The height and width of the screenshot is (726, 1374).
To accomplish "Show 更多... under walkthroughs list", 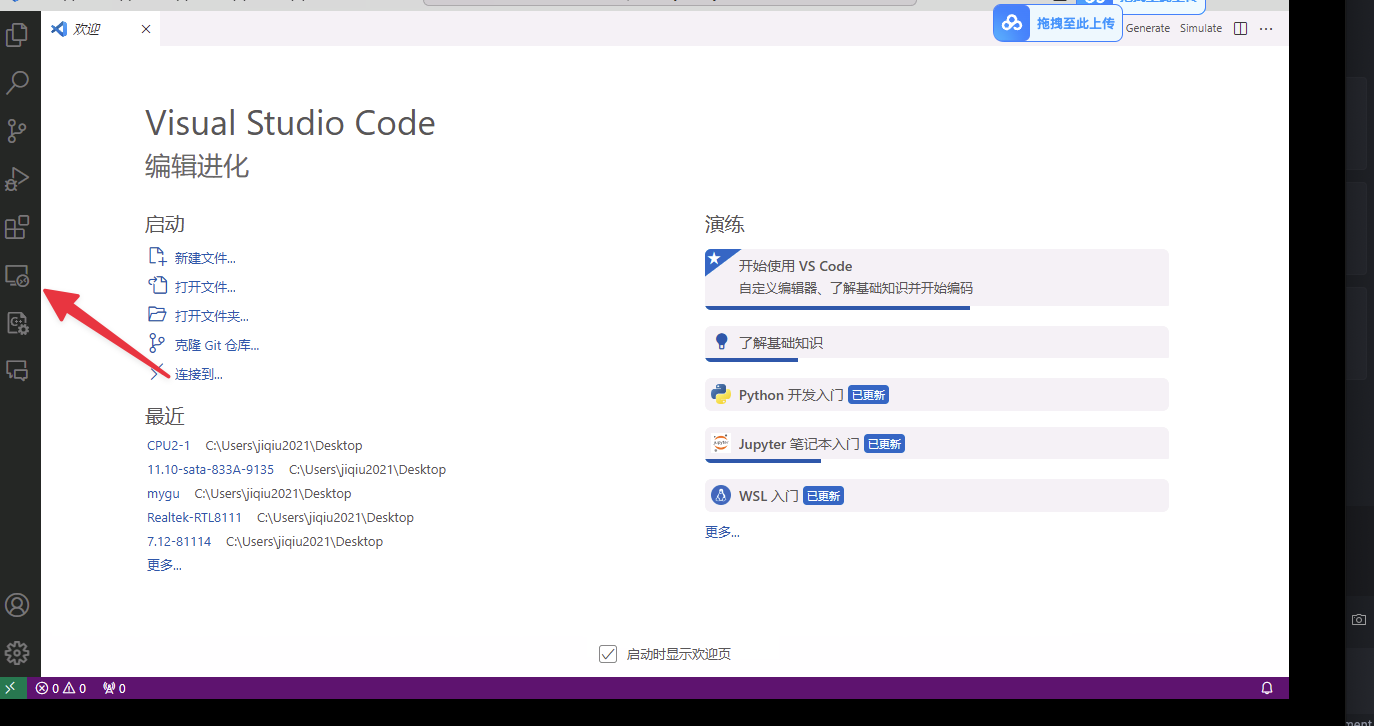I will 722,532.
